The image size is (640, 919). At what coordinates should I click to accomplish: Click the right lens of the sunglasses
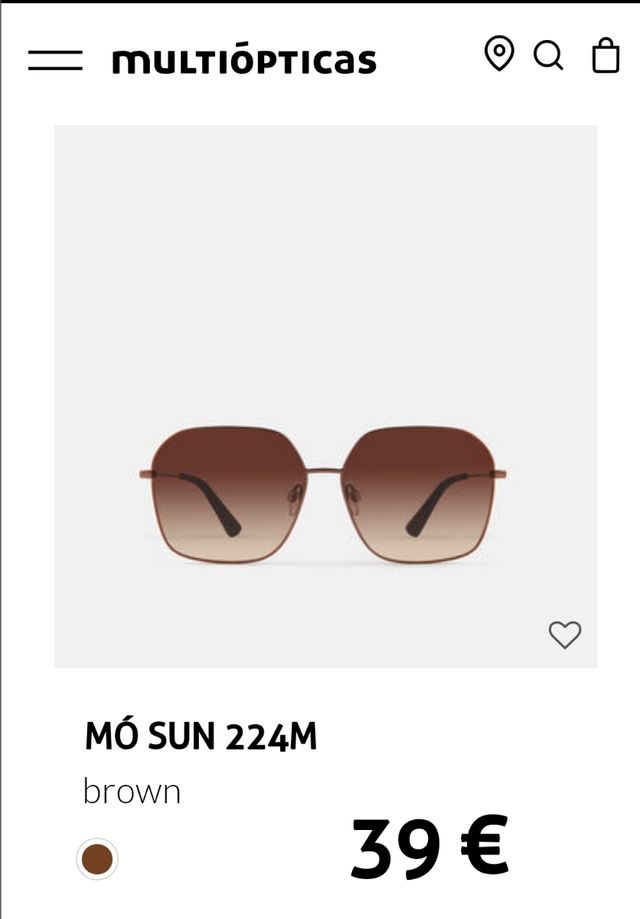click(418, 494)
